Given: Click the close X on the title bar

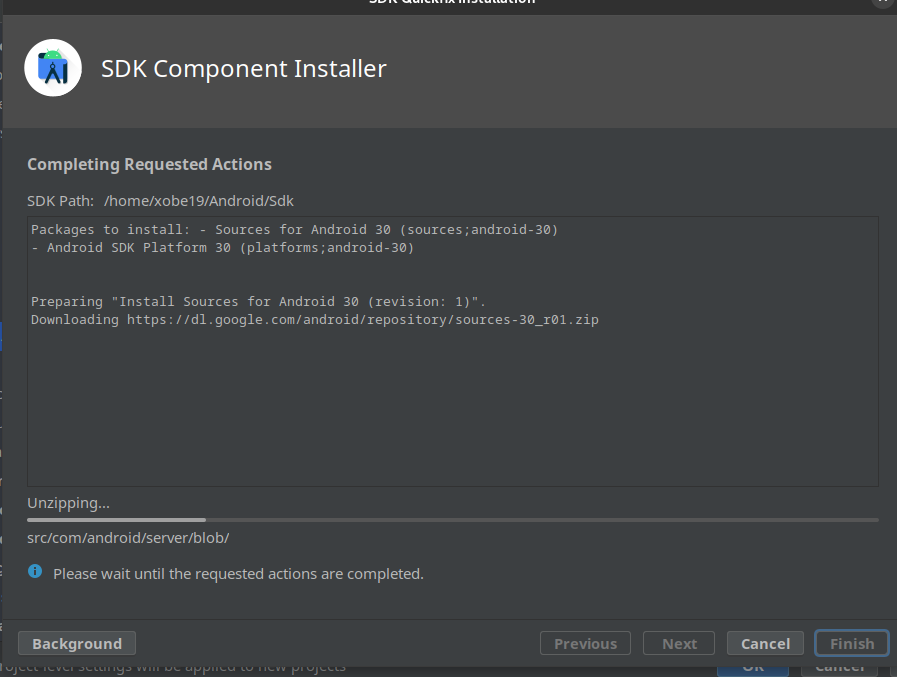Looking at the screenshot, I should click(x=884, y=4).
